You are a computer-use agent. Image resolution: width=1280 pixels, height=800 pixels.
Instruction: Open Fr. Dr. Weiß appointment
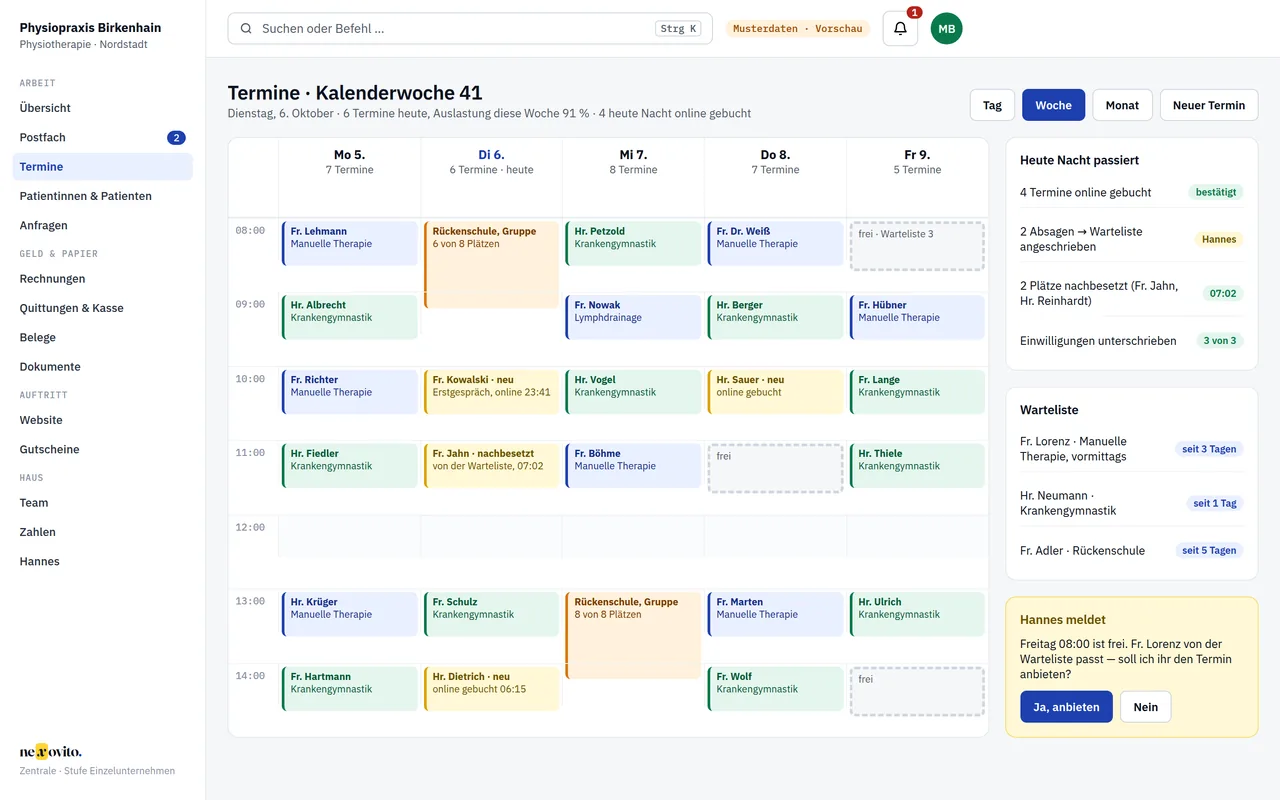coord(775,244)
